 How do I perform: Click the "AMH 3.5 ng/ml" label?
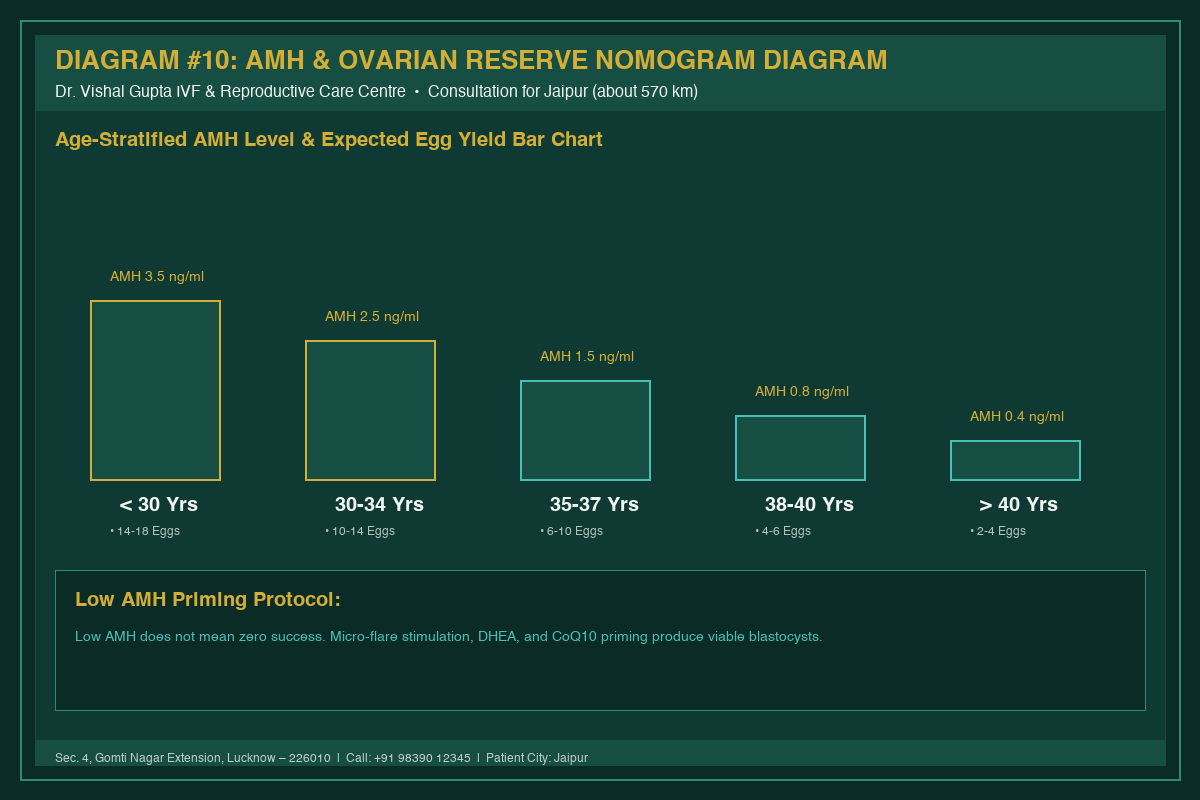tap(157, 277)
